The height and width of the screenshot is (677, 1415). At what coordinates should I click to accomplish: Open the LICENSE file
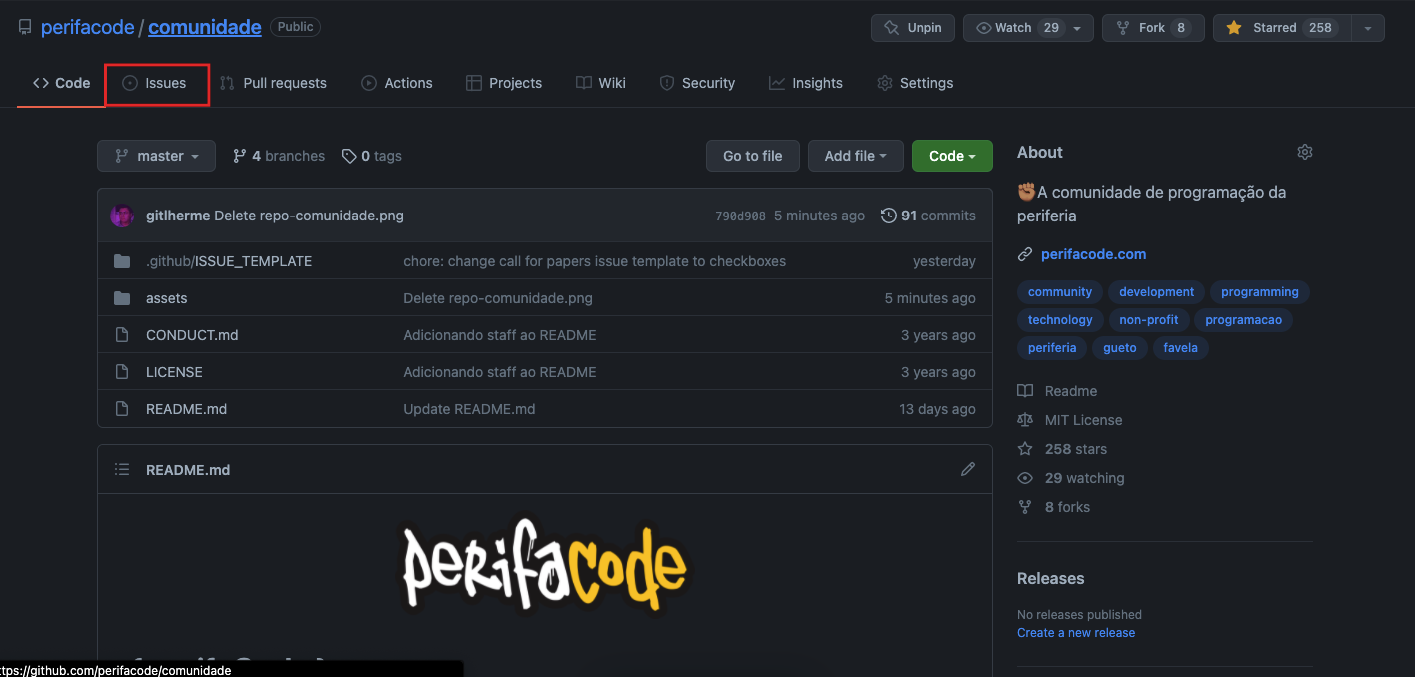pos(174,372)
